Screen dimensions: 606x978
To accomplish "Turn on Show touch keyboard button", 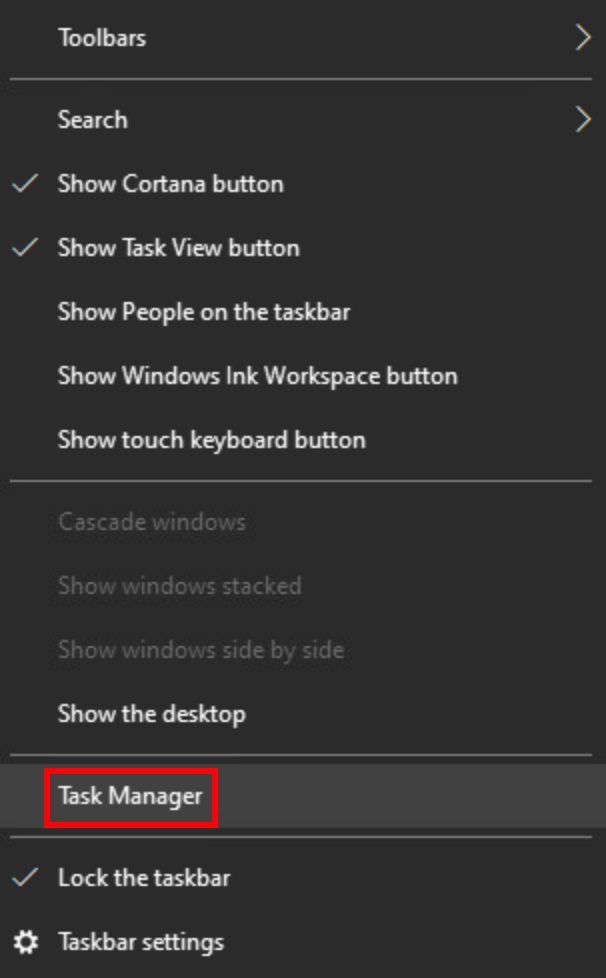I will tap(211, 440).
